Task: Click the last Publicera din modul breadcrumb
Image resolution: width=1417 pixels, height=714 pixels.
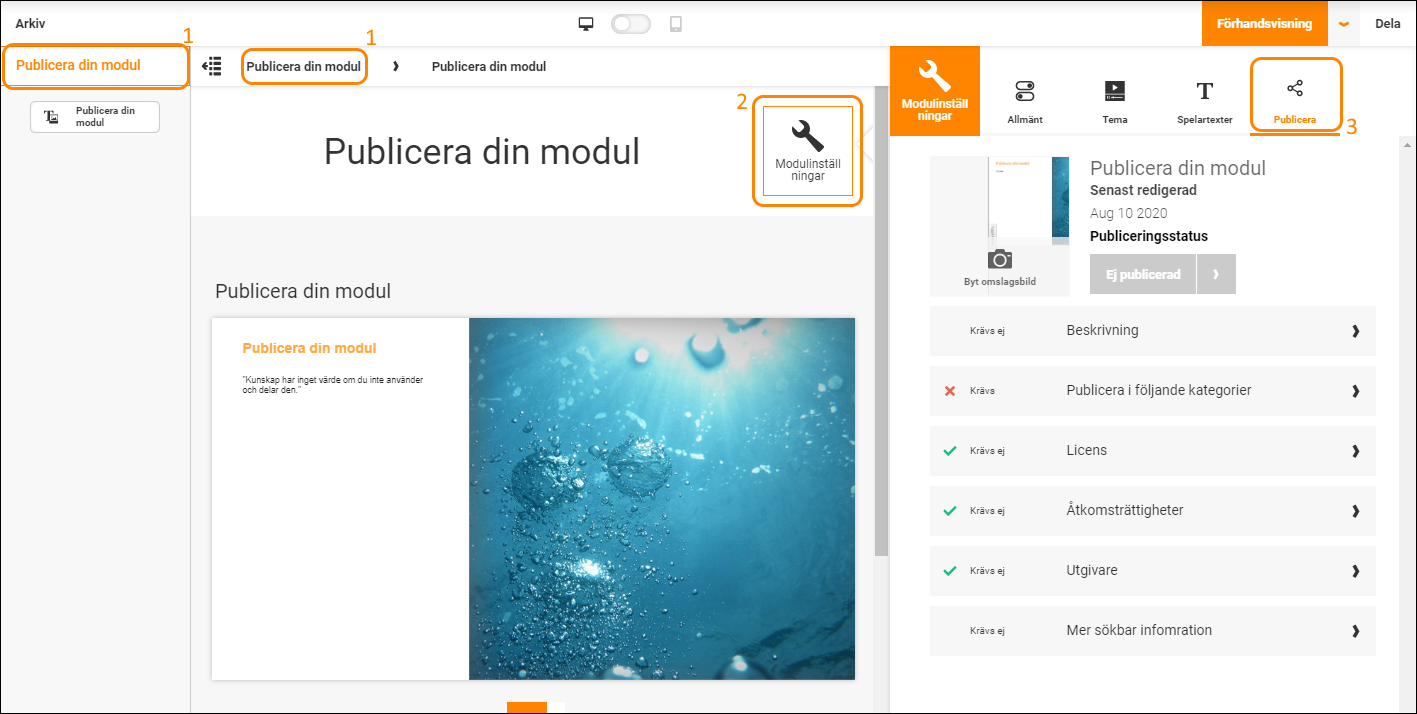Action: click(489, 67)
